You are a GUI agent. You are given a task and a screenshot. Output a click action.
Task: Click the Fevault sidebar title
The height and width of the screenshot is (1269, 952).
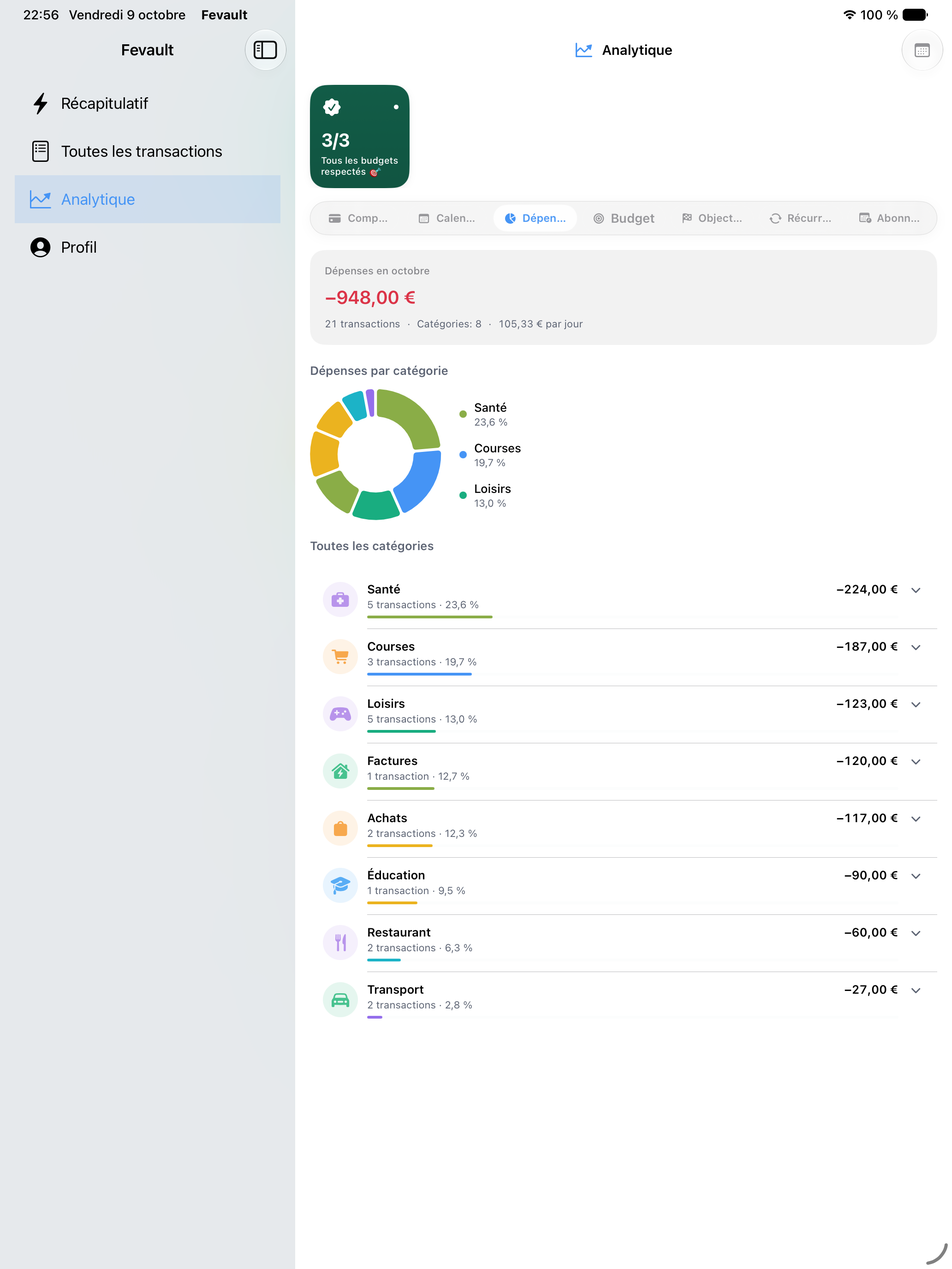point(147,50)
